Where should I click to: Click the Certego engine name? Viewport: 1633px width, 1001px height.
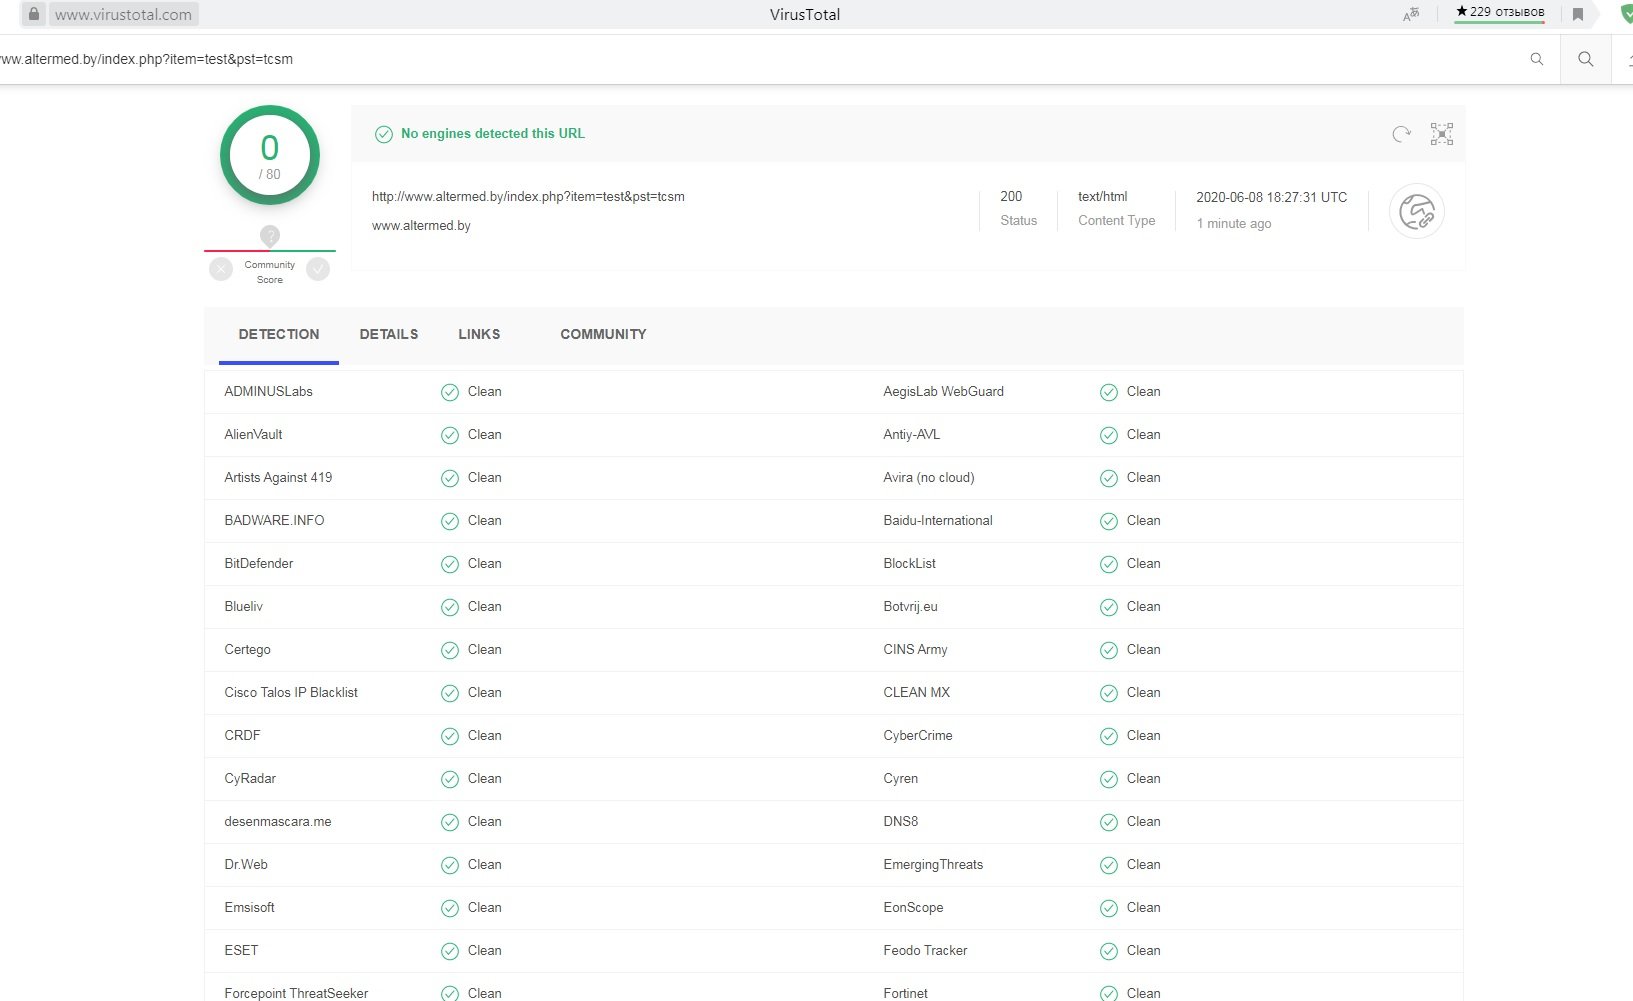click(247, 649)
